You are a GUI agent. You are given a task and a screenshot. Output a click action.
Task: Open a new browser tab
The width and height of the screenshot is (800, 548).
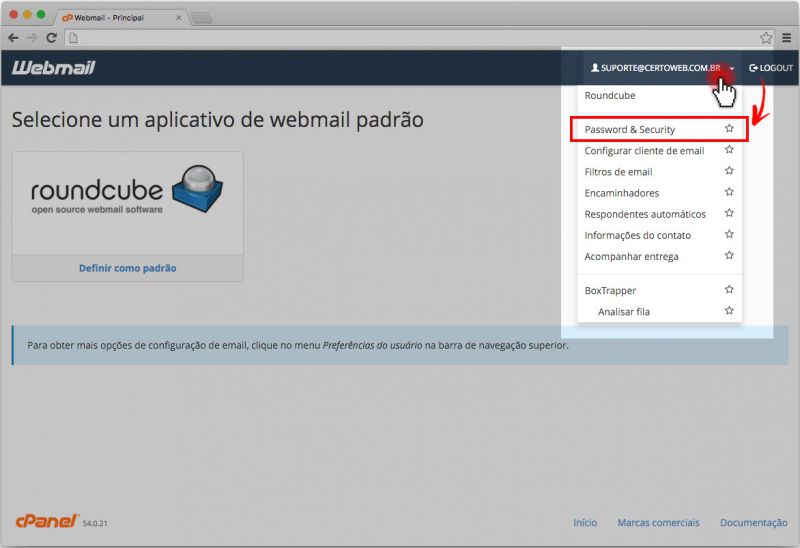click(x=202, y=18)
